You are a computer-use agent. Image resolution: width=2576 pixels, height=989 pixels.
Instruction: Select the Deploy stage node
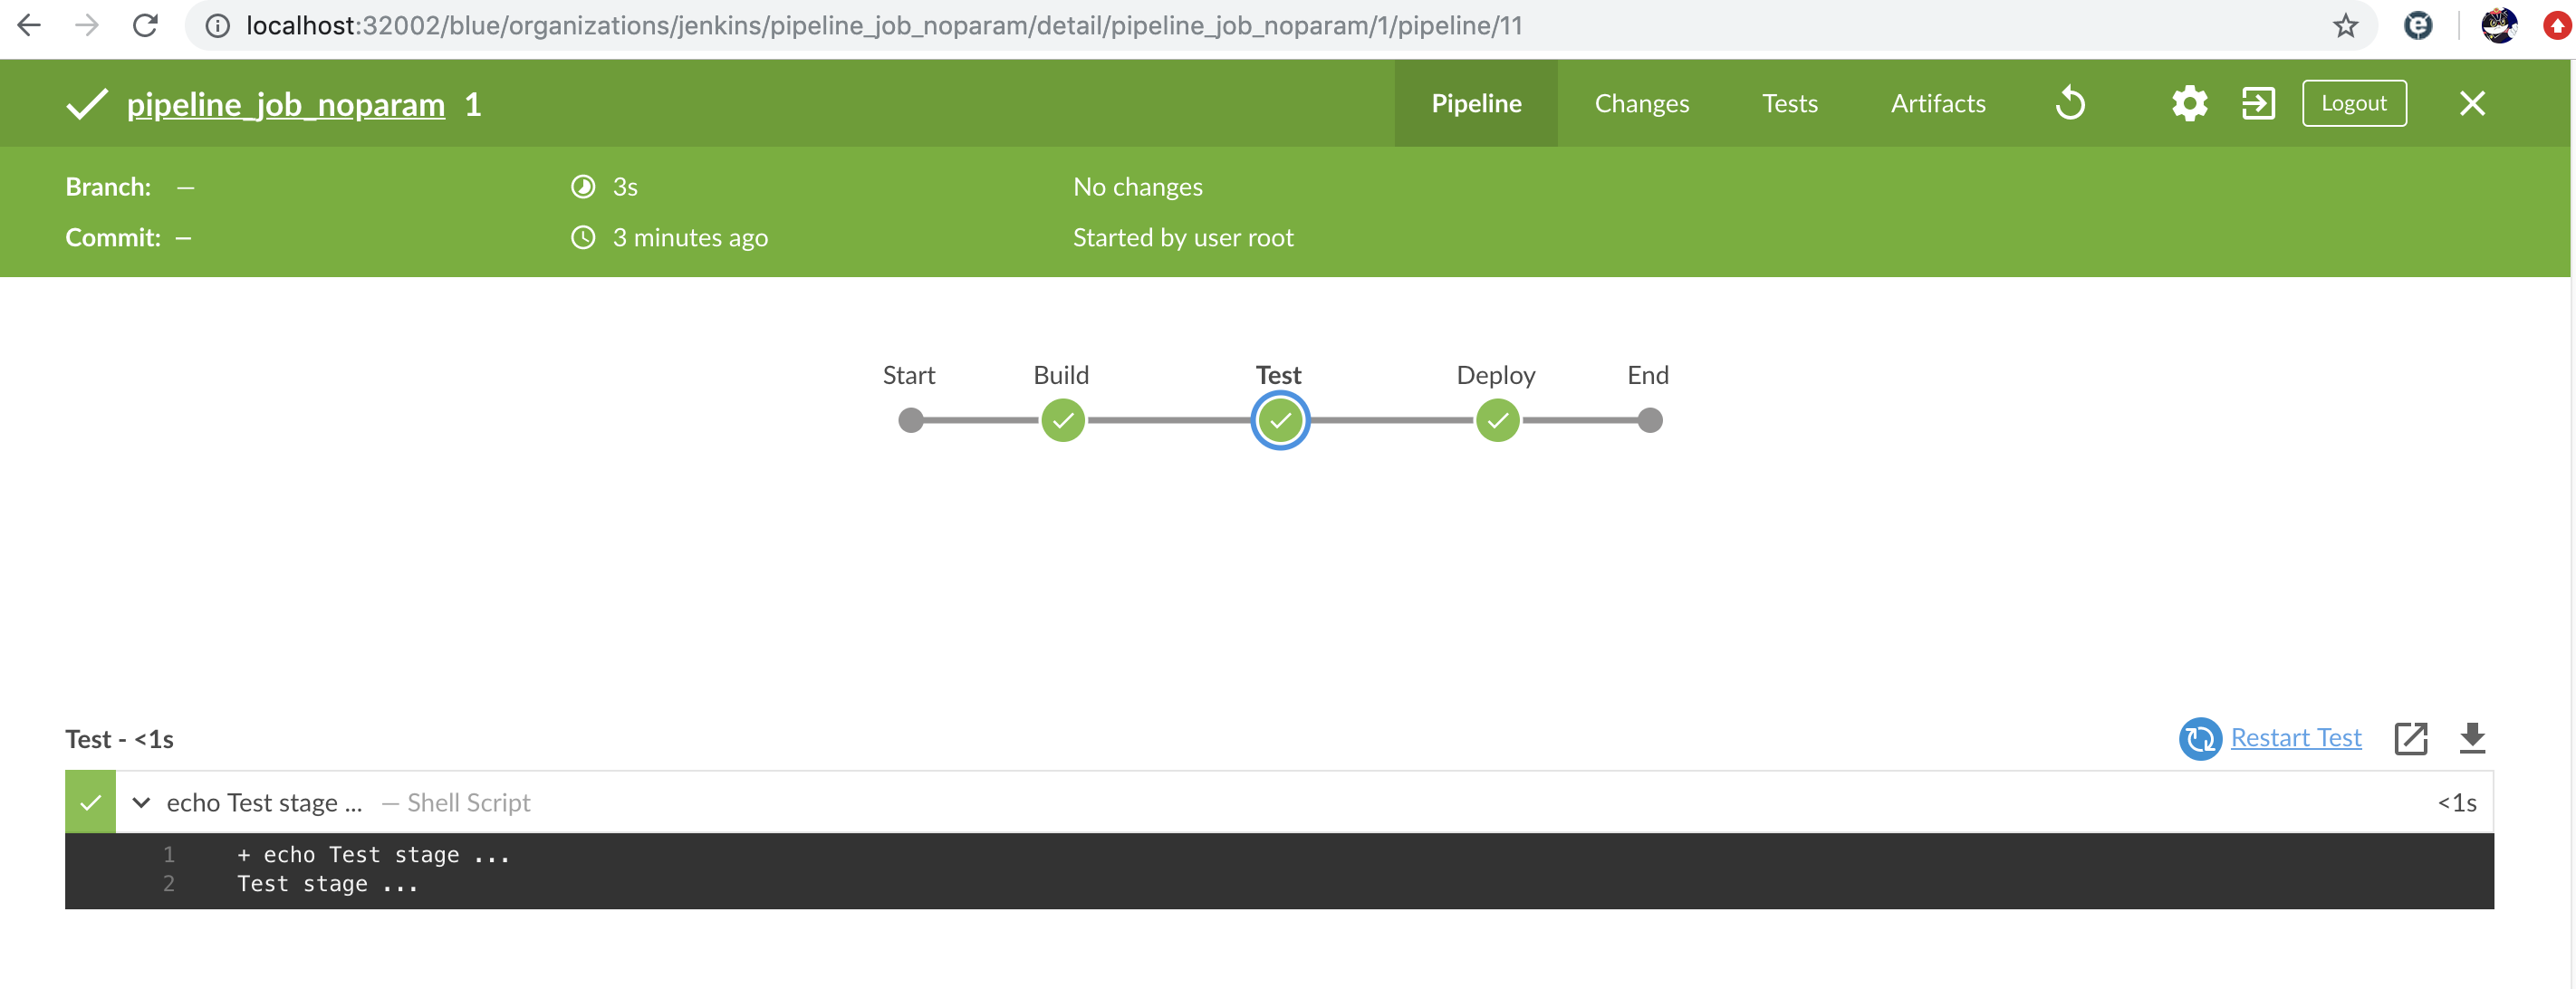(x=1497, y=420)
